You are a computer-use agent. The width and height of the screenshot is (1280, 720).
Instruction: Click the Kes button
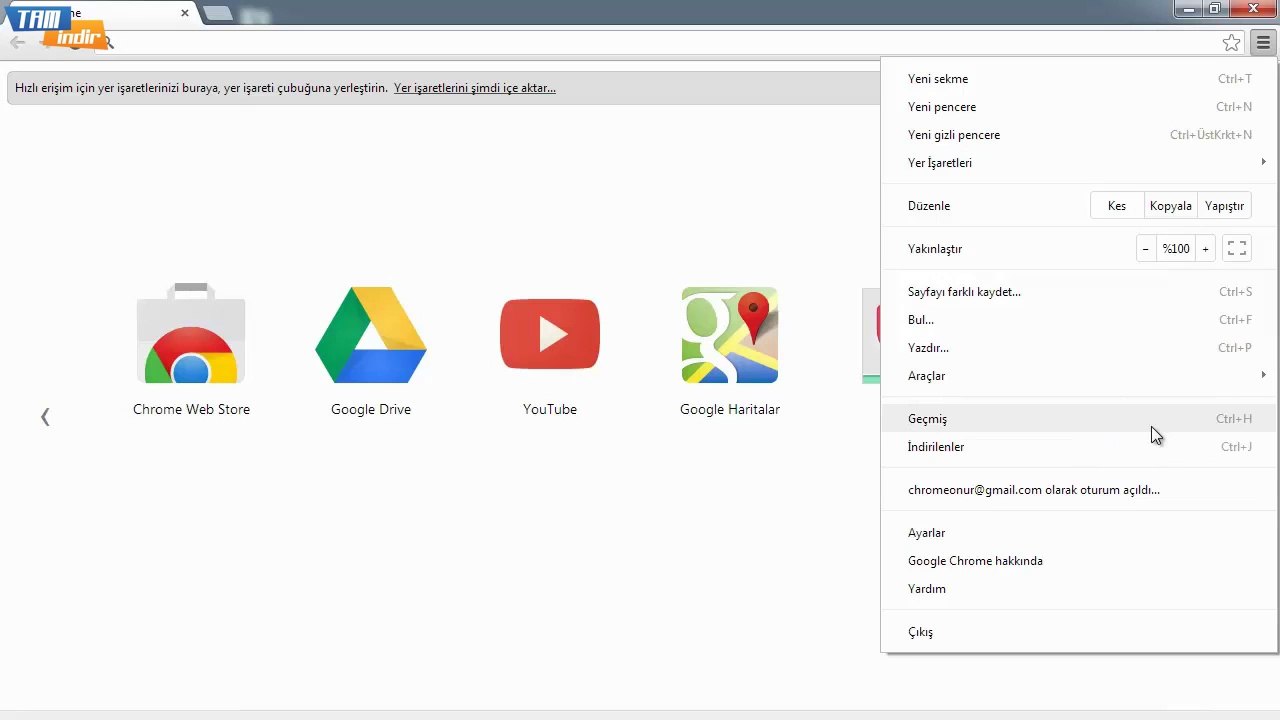coord(1117,206)
